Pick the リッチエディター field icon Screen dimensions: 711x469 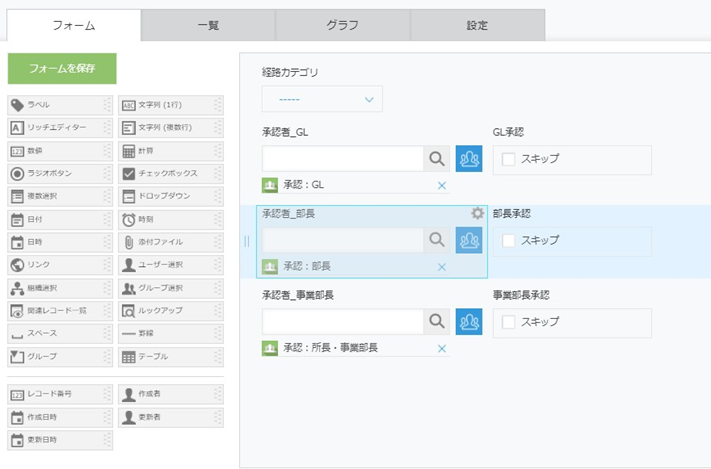(x=17, y=128)
